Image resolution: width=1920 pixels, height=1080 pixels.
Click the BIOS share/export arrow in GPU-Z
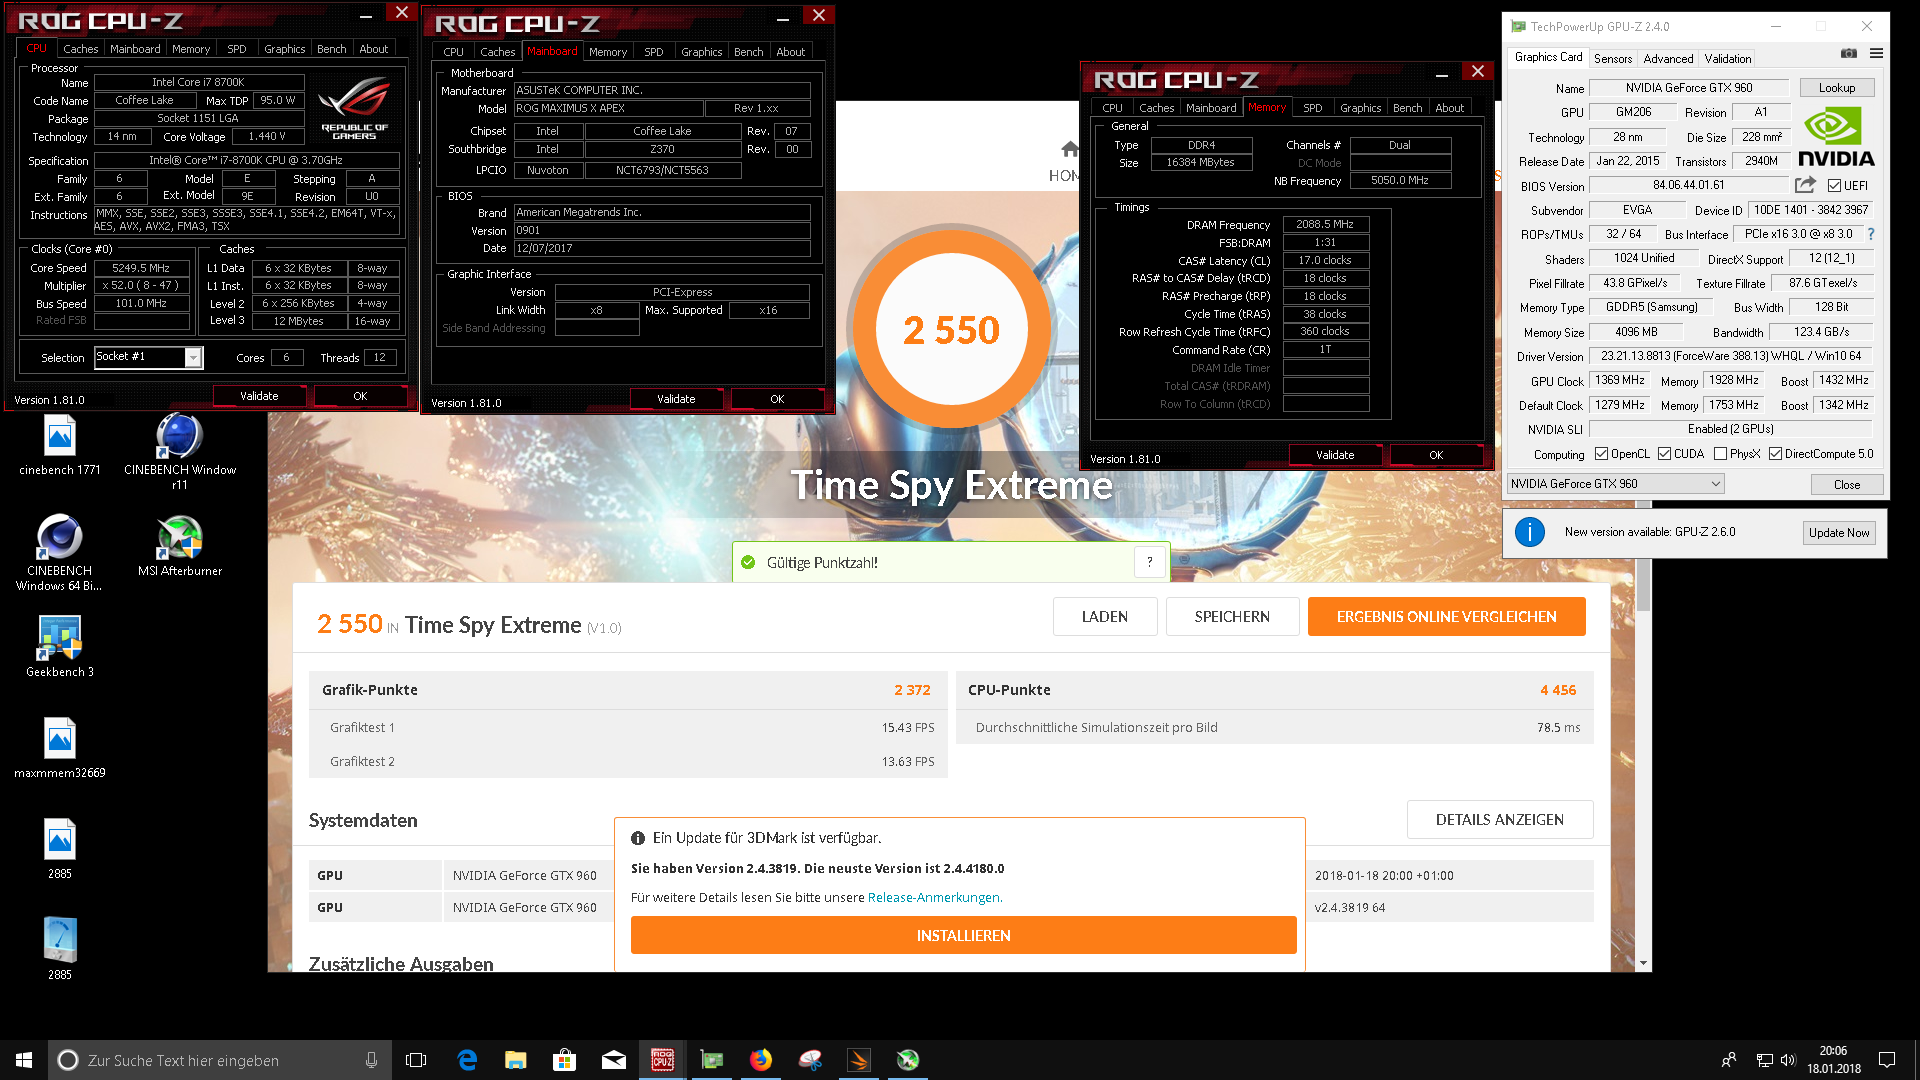click(1805, 185)
